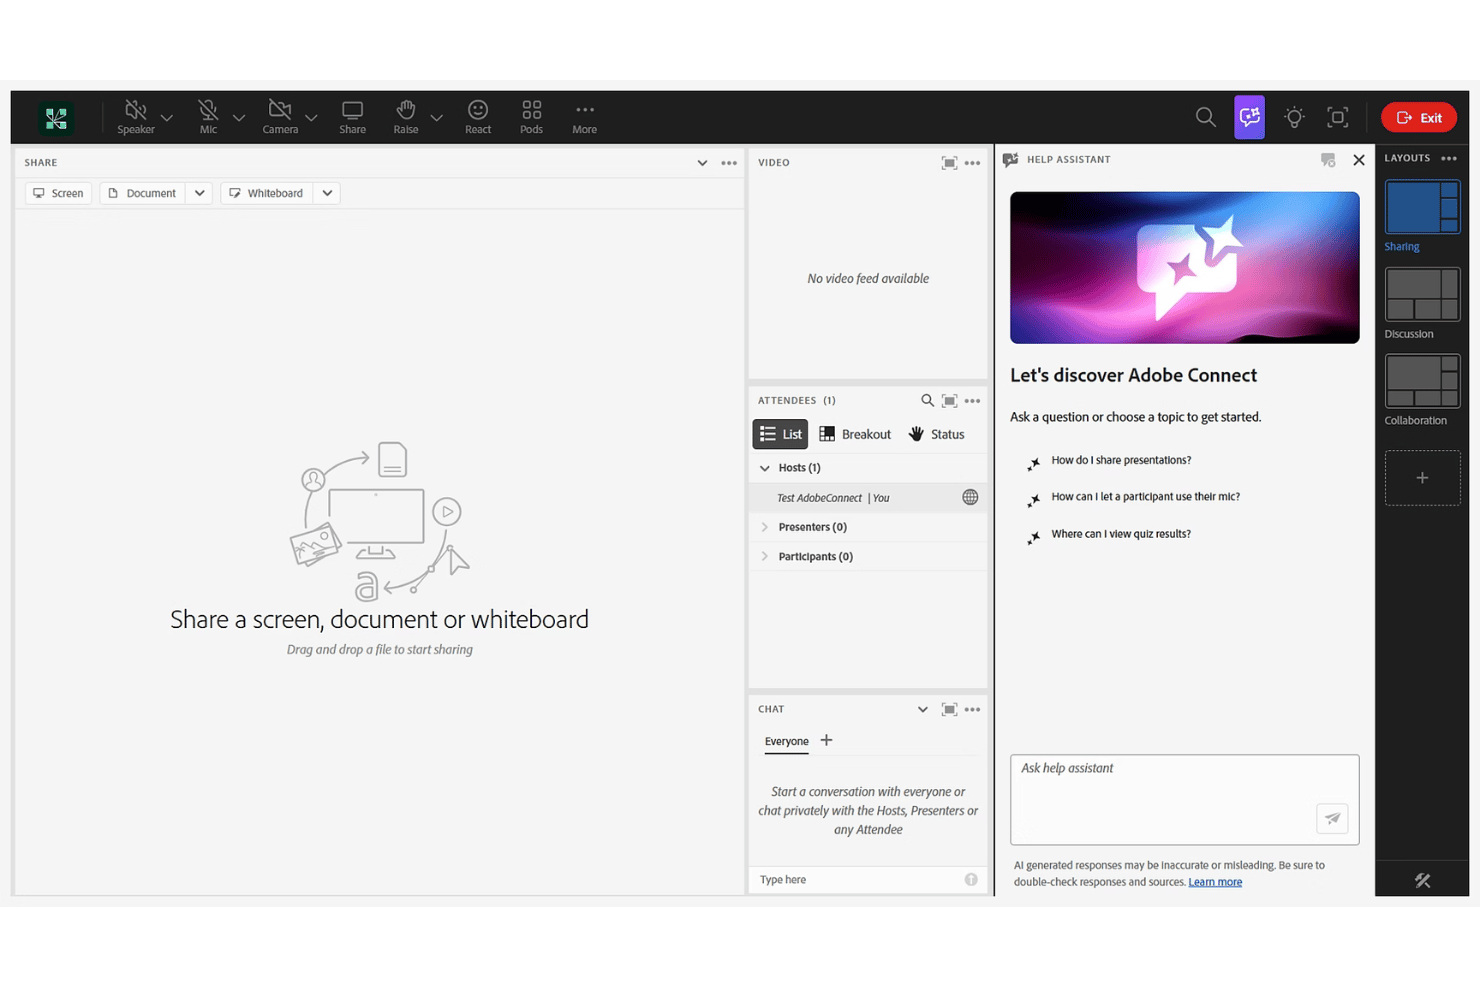
Task: Search attendees with magnifier icon
Action: coord(927,401)
